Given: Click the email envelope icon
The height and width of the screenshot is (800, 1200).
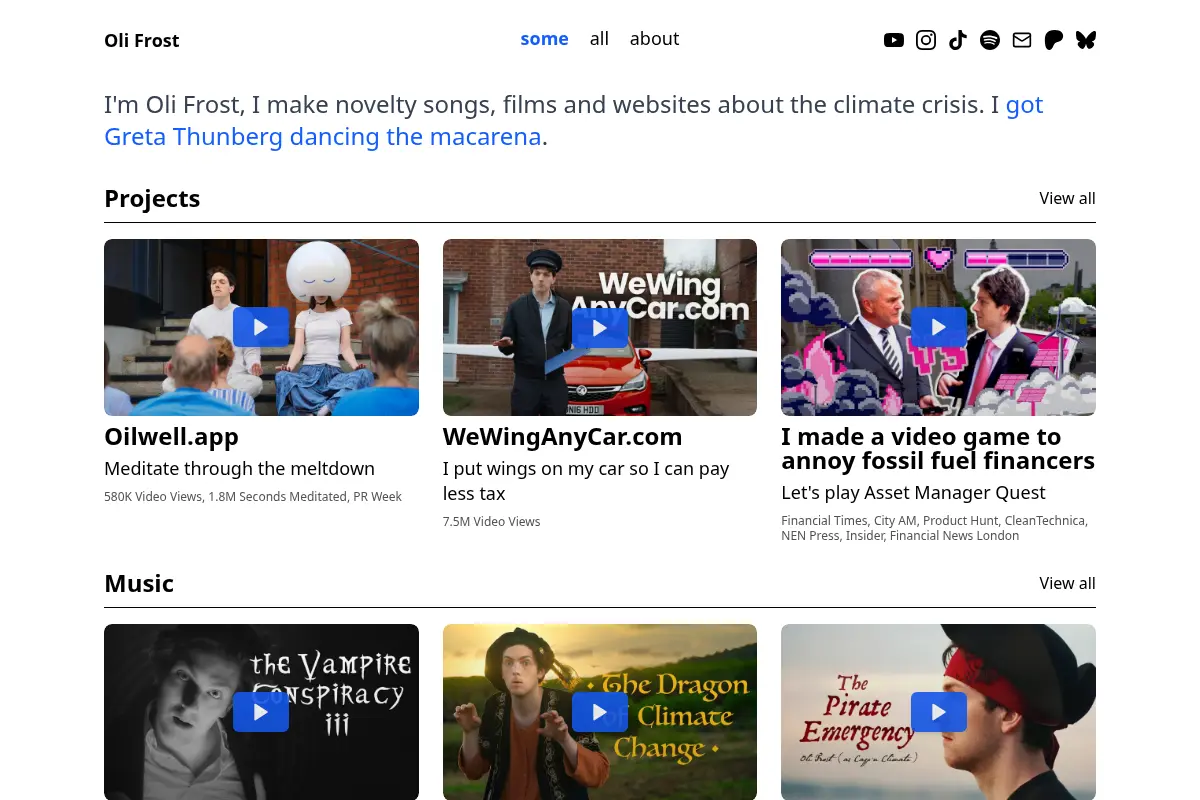Looking at the screenshot, I should 1022,40.
